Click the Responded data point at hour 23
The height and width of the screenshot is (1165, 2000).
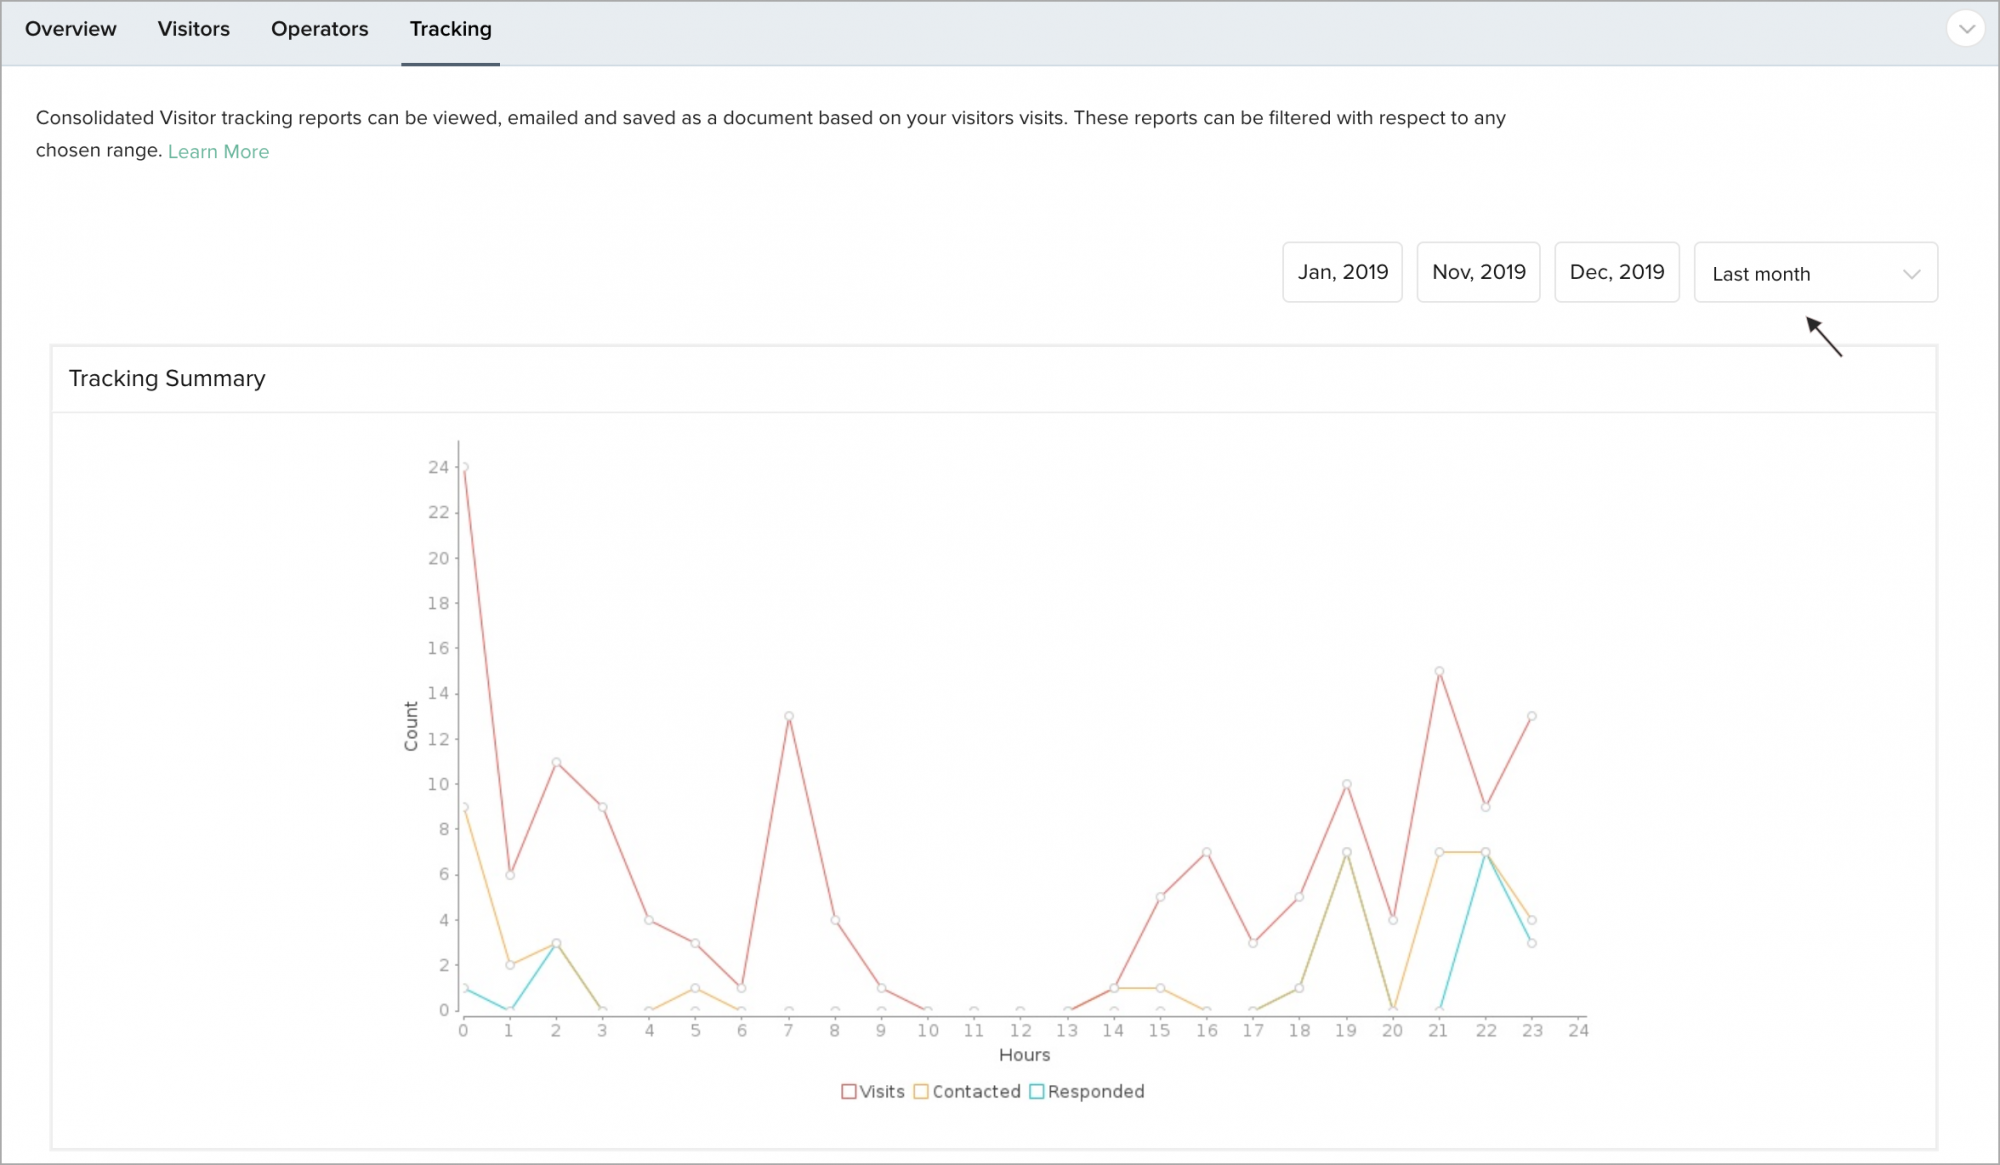coord(1531,943)
